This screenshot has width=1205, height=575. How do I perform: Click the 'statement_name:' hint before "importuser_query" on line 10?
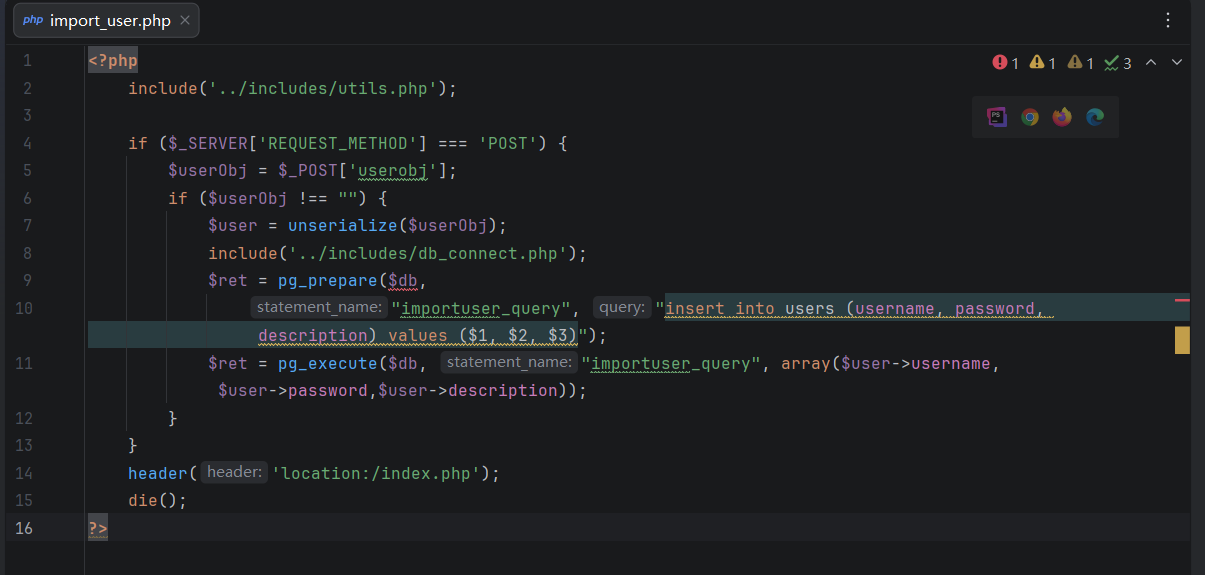coord(317,307)
